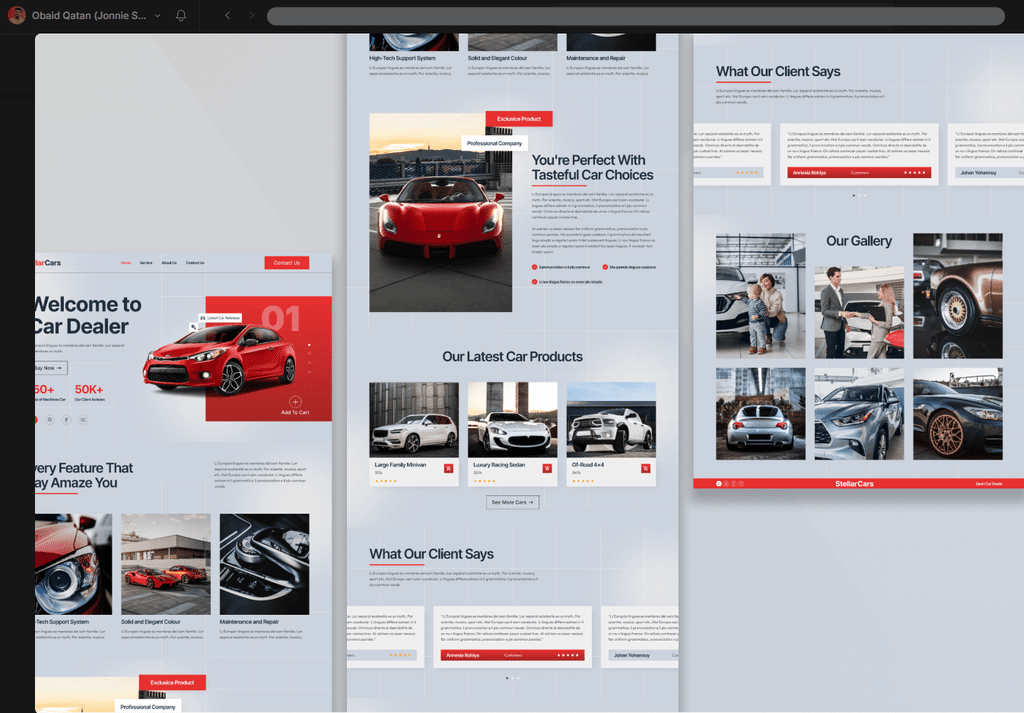Screen dimensions: 1024x713
Task: Click the red Contact Us button
Action: (x=287, y=262)
